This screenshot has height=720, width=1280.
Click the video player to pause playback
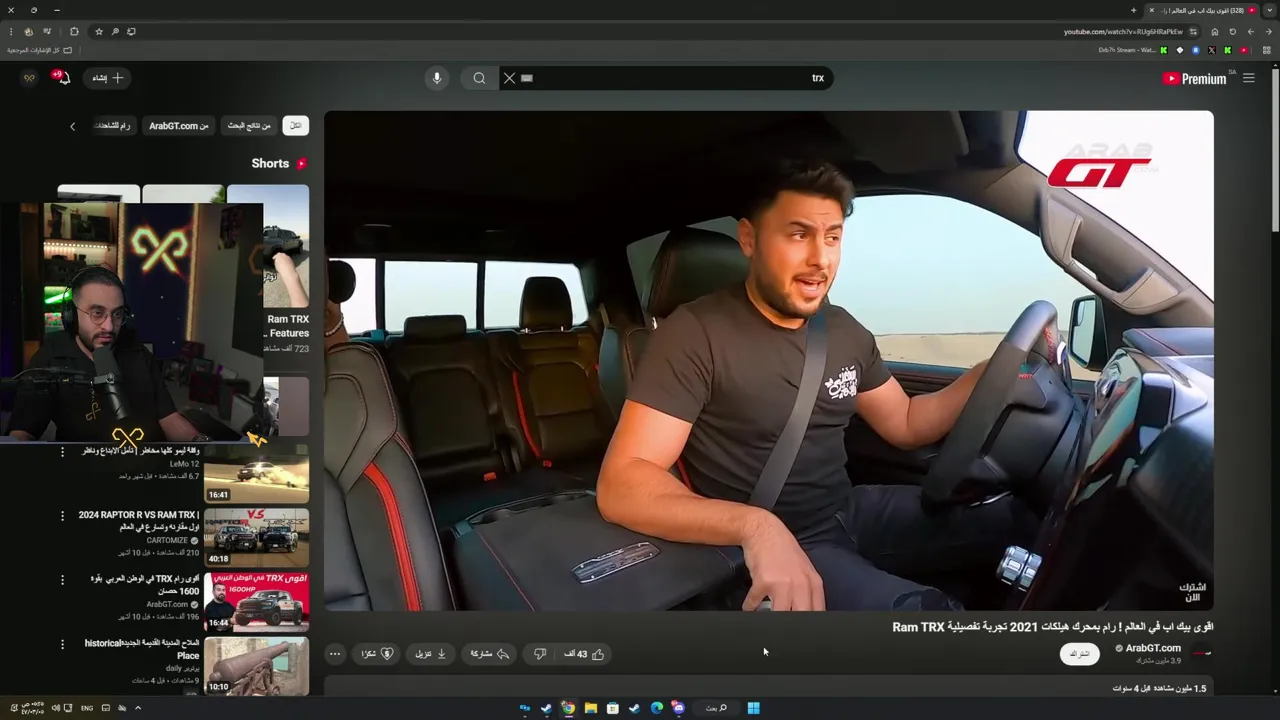[x=768, y=360]
